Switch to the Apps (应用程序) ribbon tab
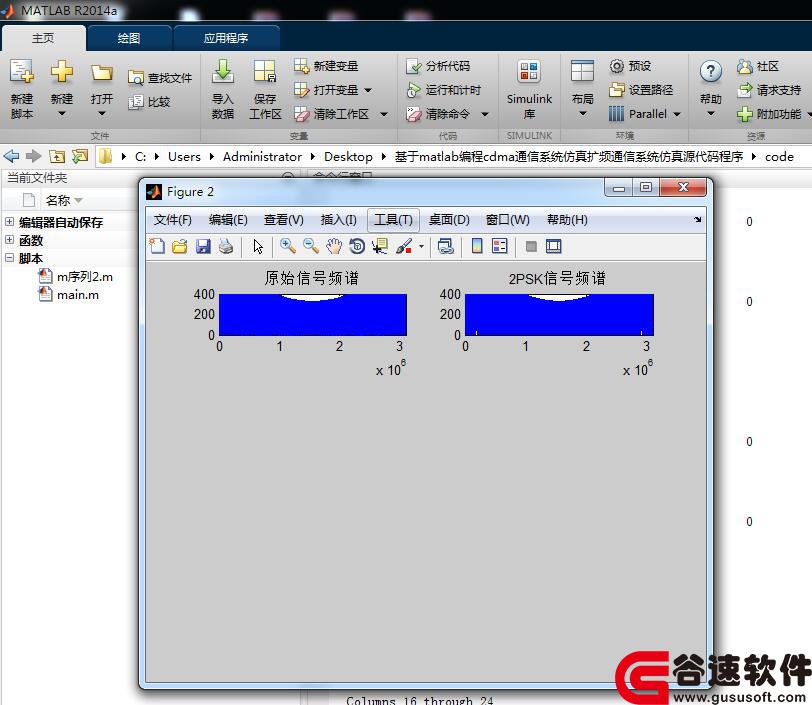The image size is (812, 705). pyautogui.click(x=226, y=38)
